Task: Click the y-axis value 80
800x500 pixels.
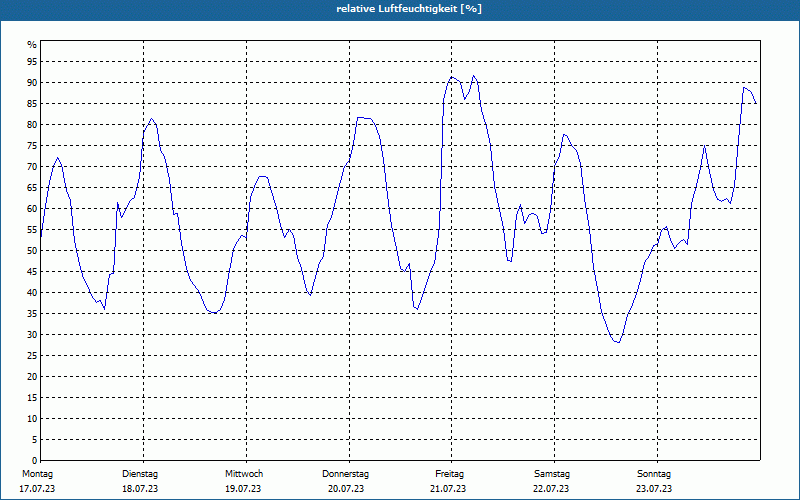Action: [x=32, y=124]
